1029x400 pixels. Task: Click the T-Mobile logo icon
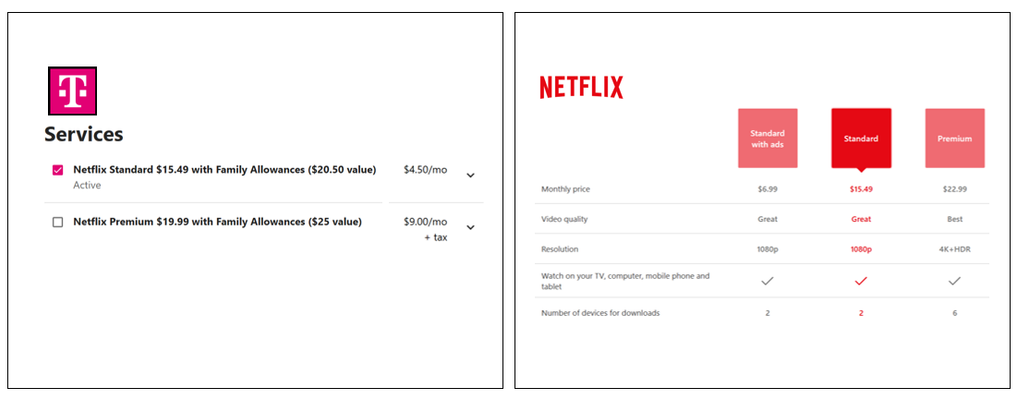(72, 90)
